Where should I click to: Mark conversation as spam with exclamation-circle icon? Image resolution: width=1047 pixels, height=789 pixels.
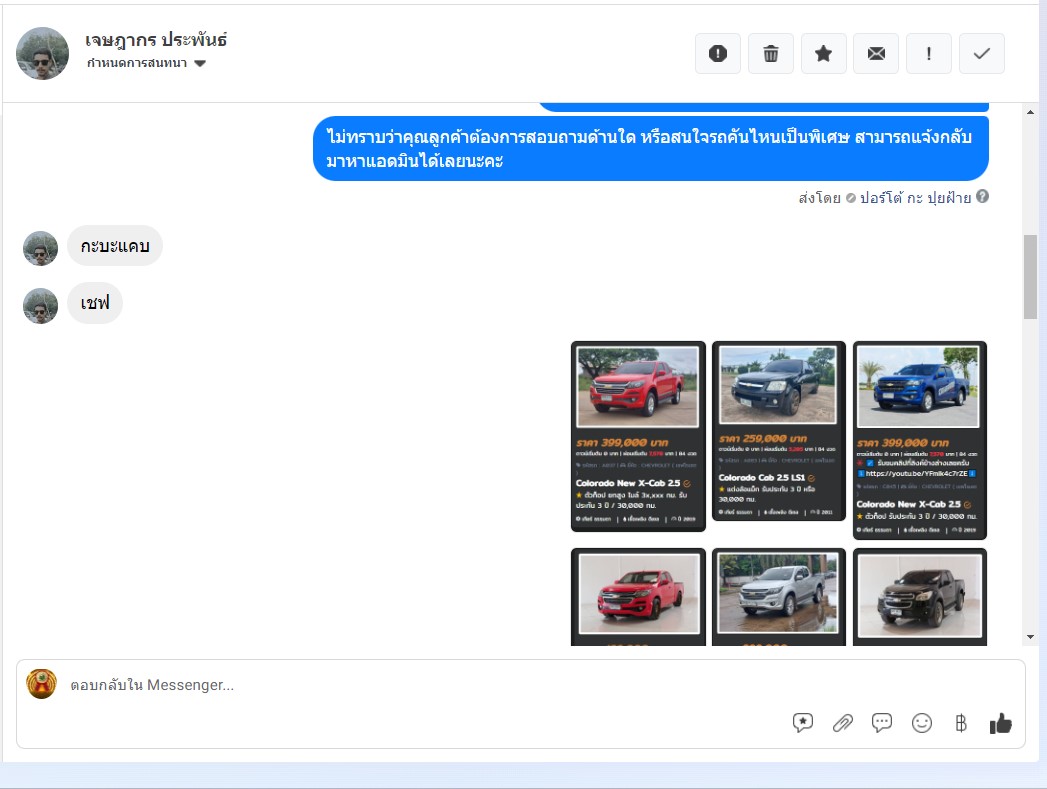coord(718,53)
